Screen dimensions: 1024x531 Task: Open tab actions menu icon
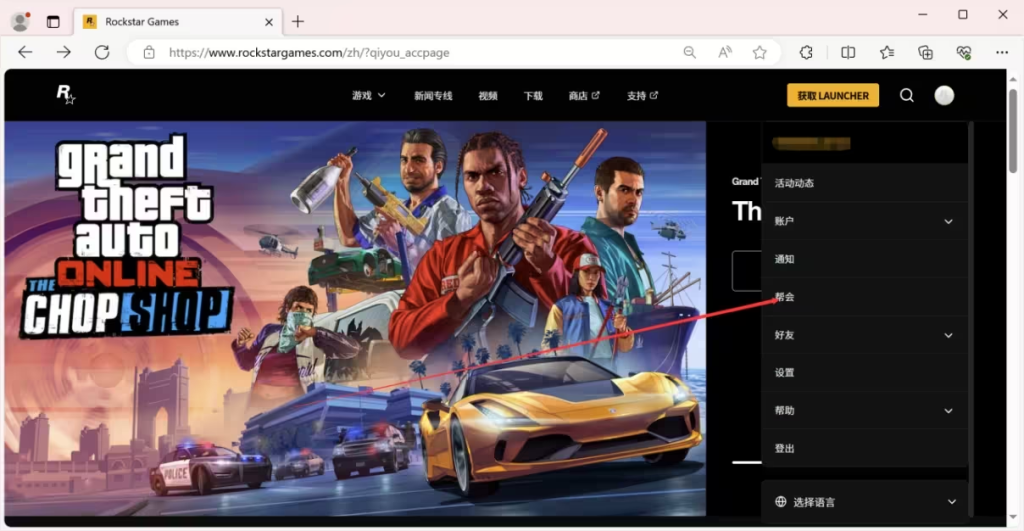[53, 22]
